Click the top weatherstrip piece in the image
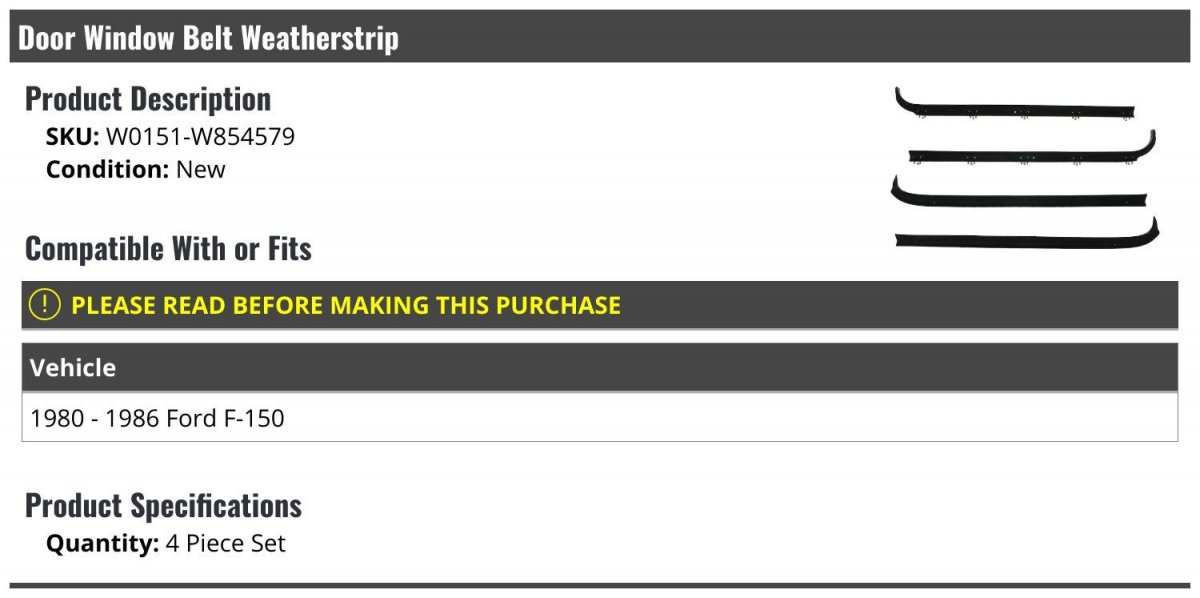The image size is (1200, 598). pos(1015,105)
